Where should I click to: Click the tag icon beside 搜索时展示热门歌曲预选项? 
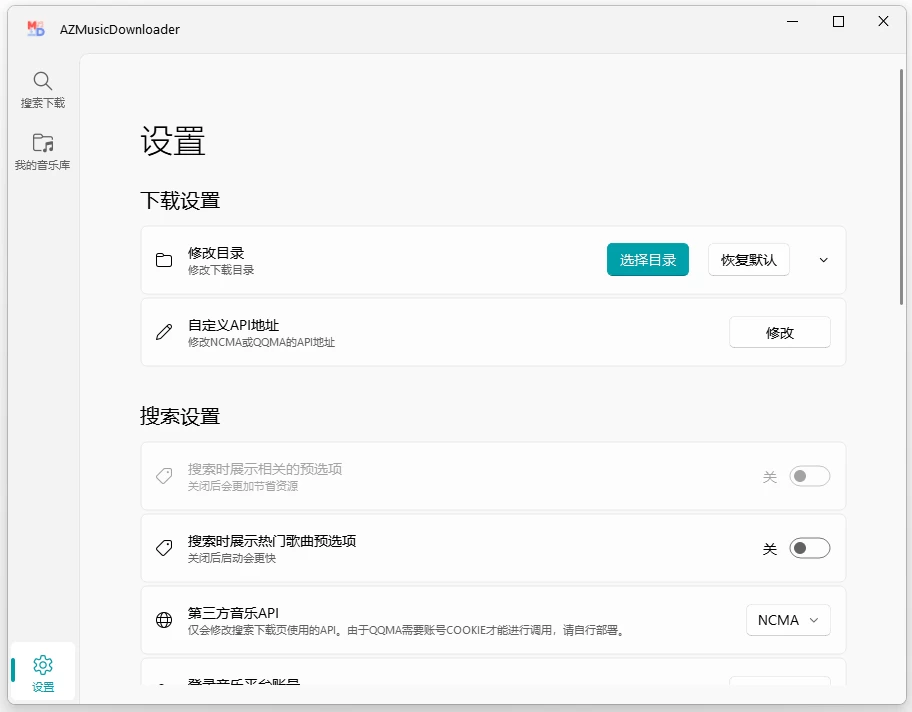point(164,548)
